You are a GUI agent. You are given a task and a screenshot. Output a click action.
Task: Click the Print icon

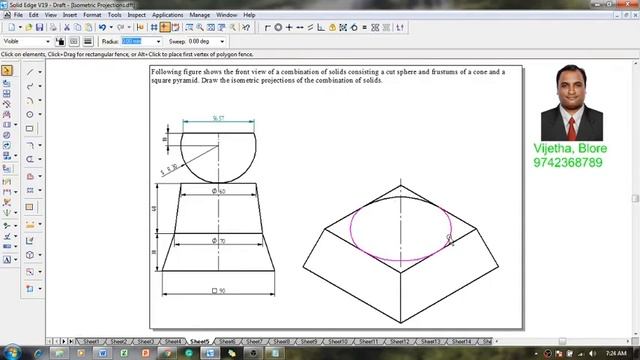[53, 27]
